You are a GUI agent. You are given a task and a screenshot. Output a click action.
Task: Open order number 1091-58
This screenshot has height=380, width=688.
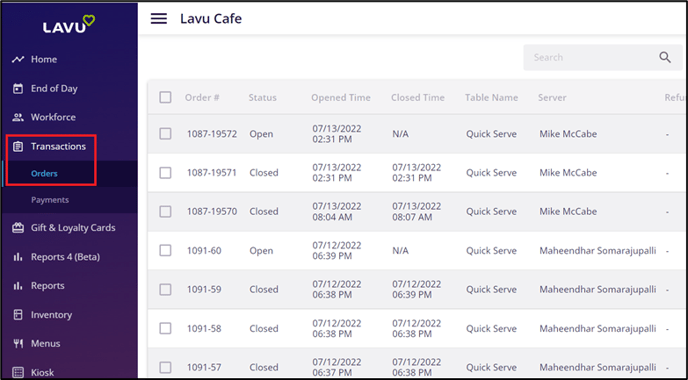pyautogui.click(x=204, y=328)
